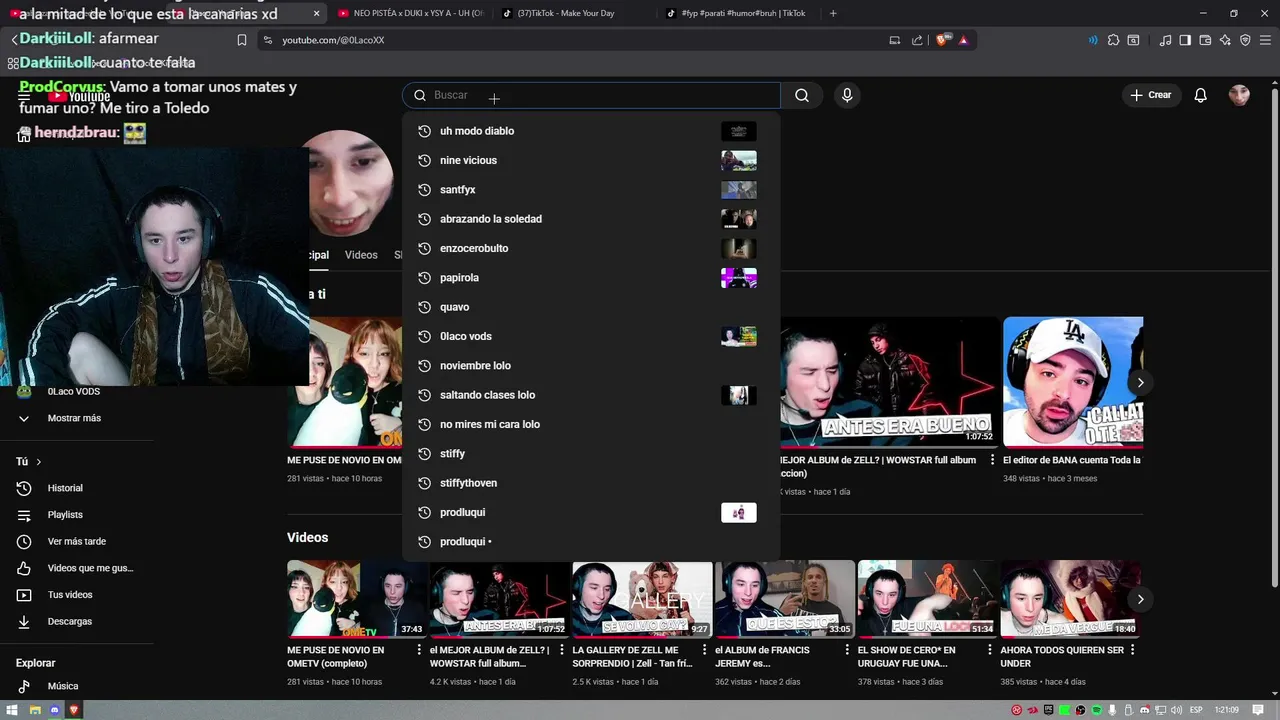Choose the 'abrazando la soledad' suggestion
Screen dimensions: 1280x720
(591, 219)
